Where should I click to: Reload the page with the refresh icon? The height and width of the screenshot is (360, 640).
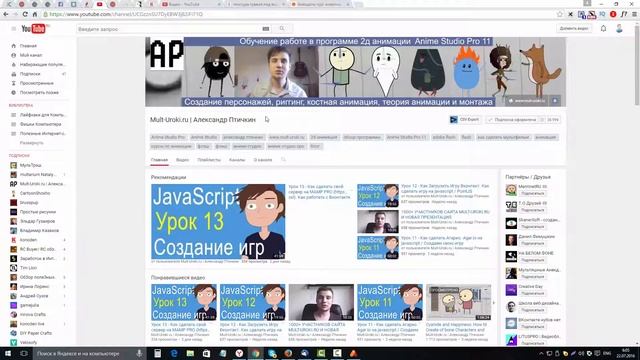(25, 14)
